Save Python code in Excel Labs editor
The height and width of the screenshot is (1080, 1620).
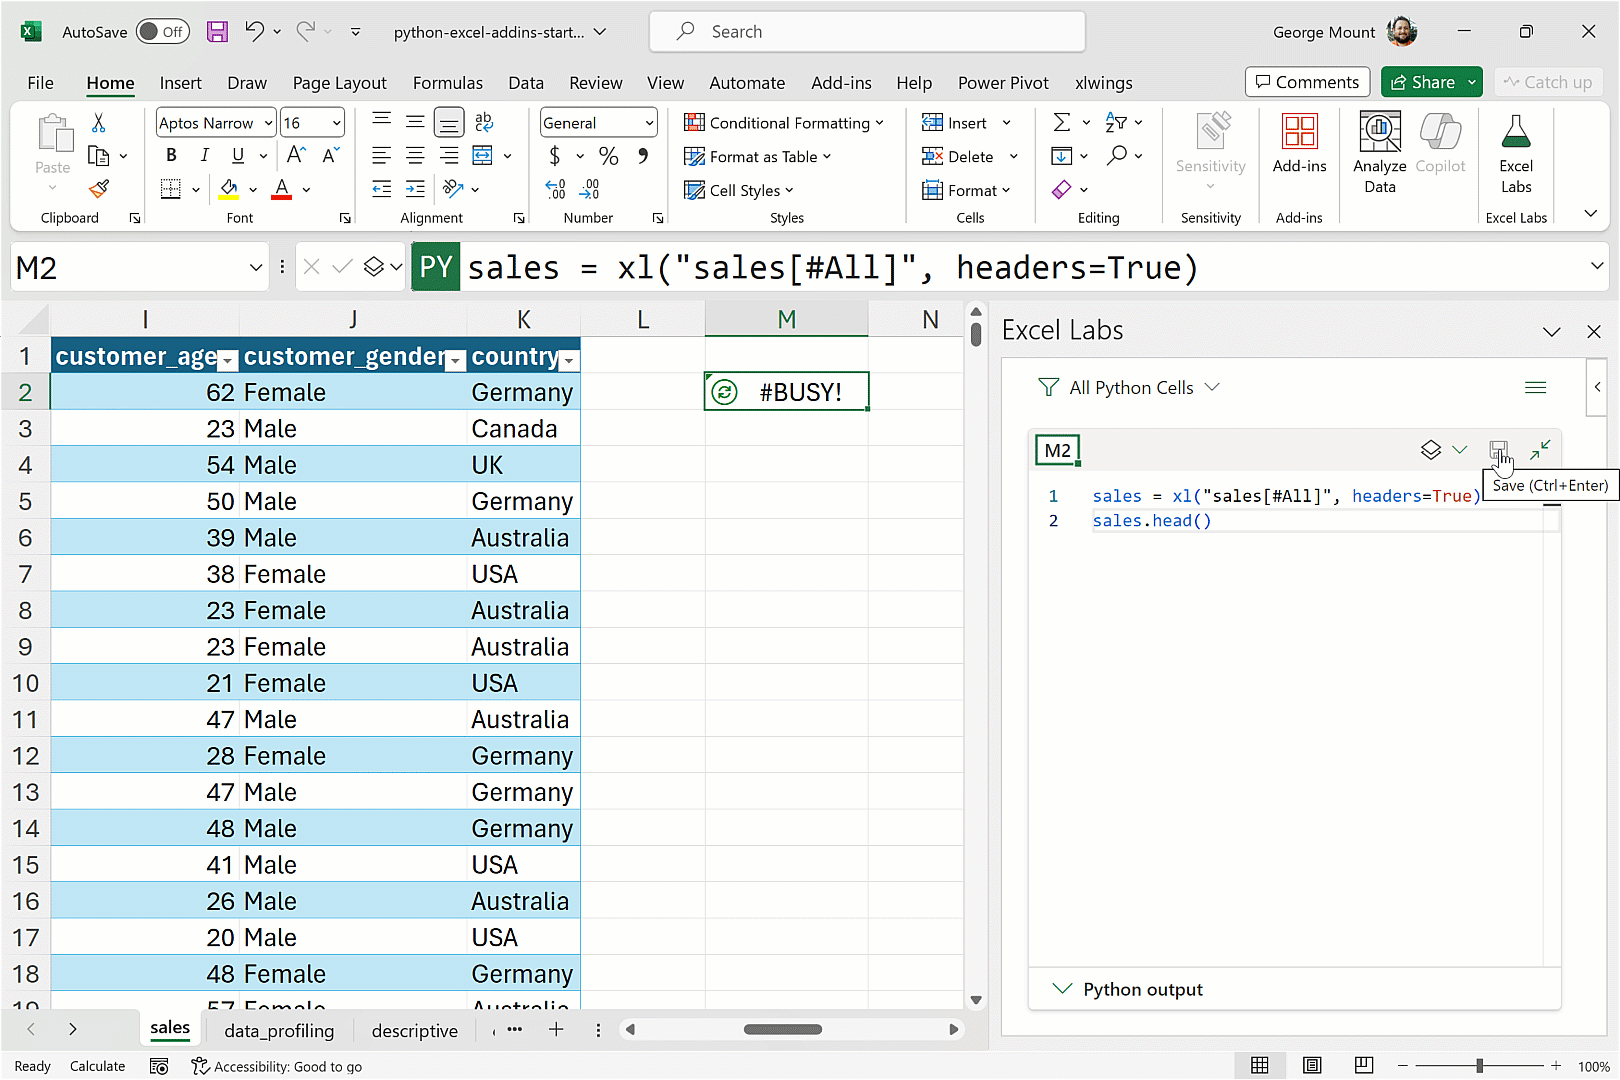coord(1498,450)
